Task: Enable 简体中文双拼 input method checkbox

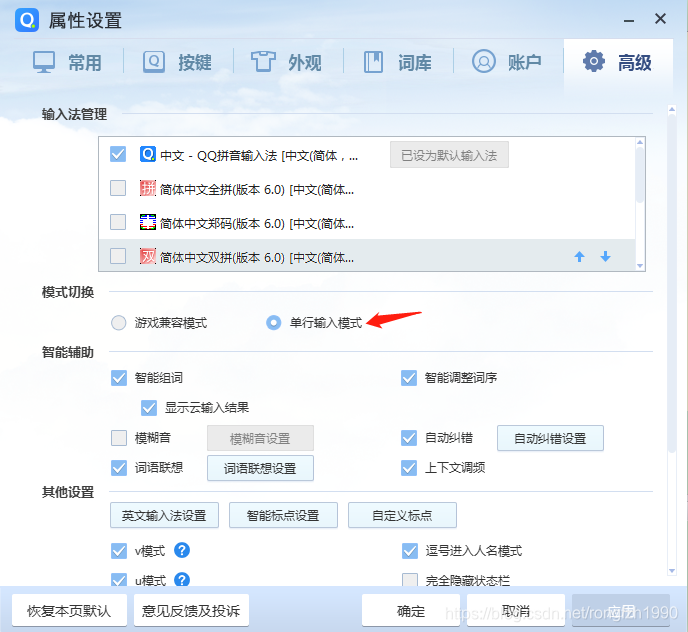Action: (118, 256)
